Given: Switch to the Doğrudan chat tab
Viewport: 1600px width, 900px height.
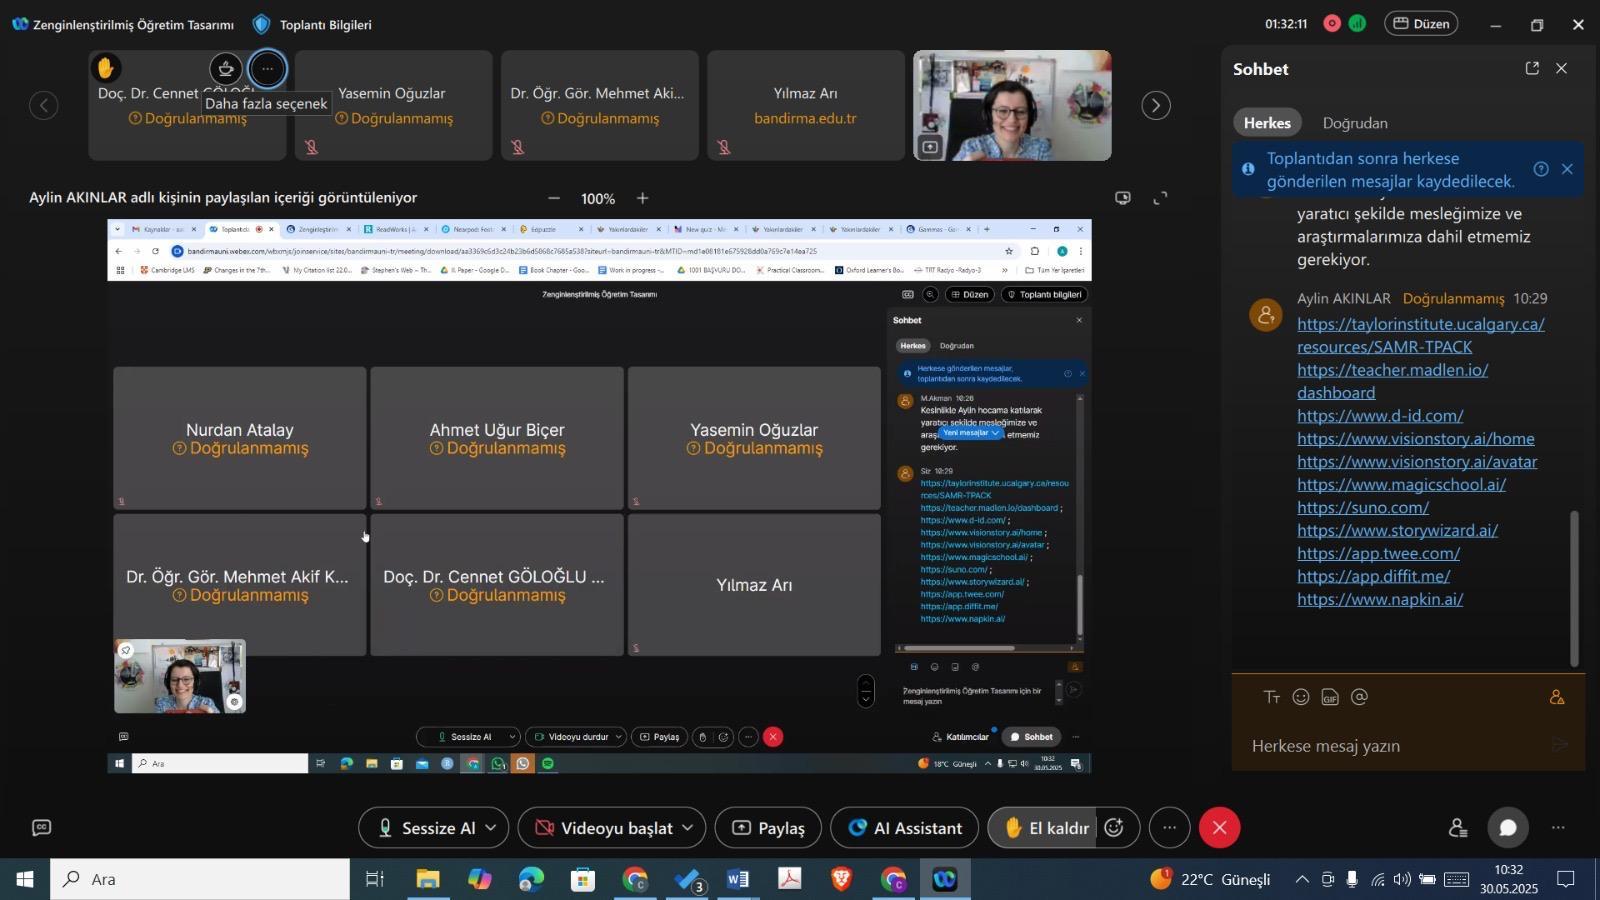Looking at the screenshot, I should coord(1355,123).
